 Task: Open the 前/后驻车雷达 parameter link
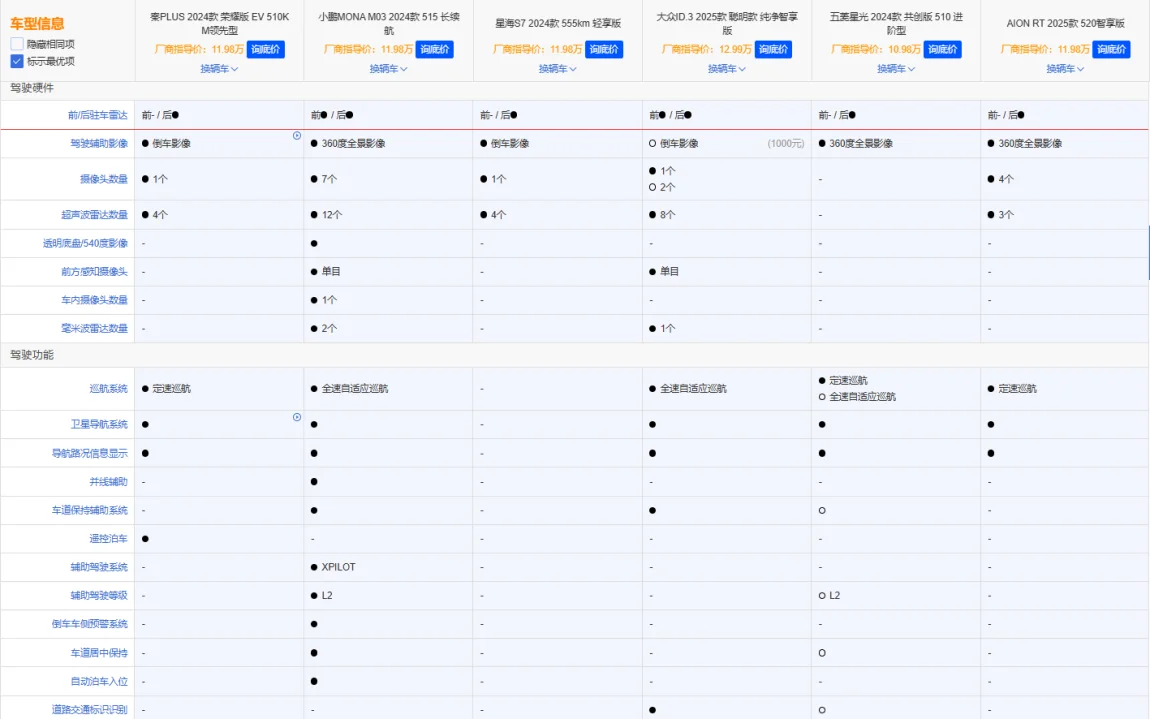pos(98,116)
